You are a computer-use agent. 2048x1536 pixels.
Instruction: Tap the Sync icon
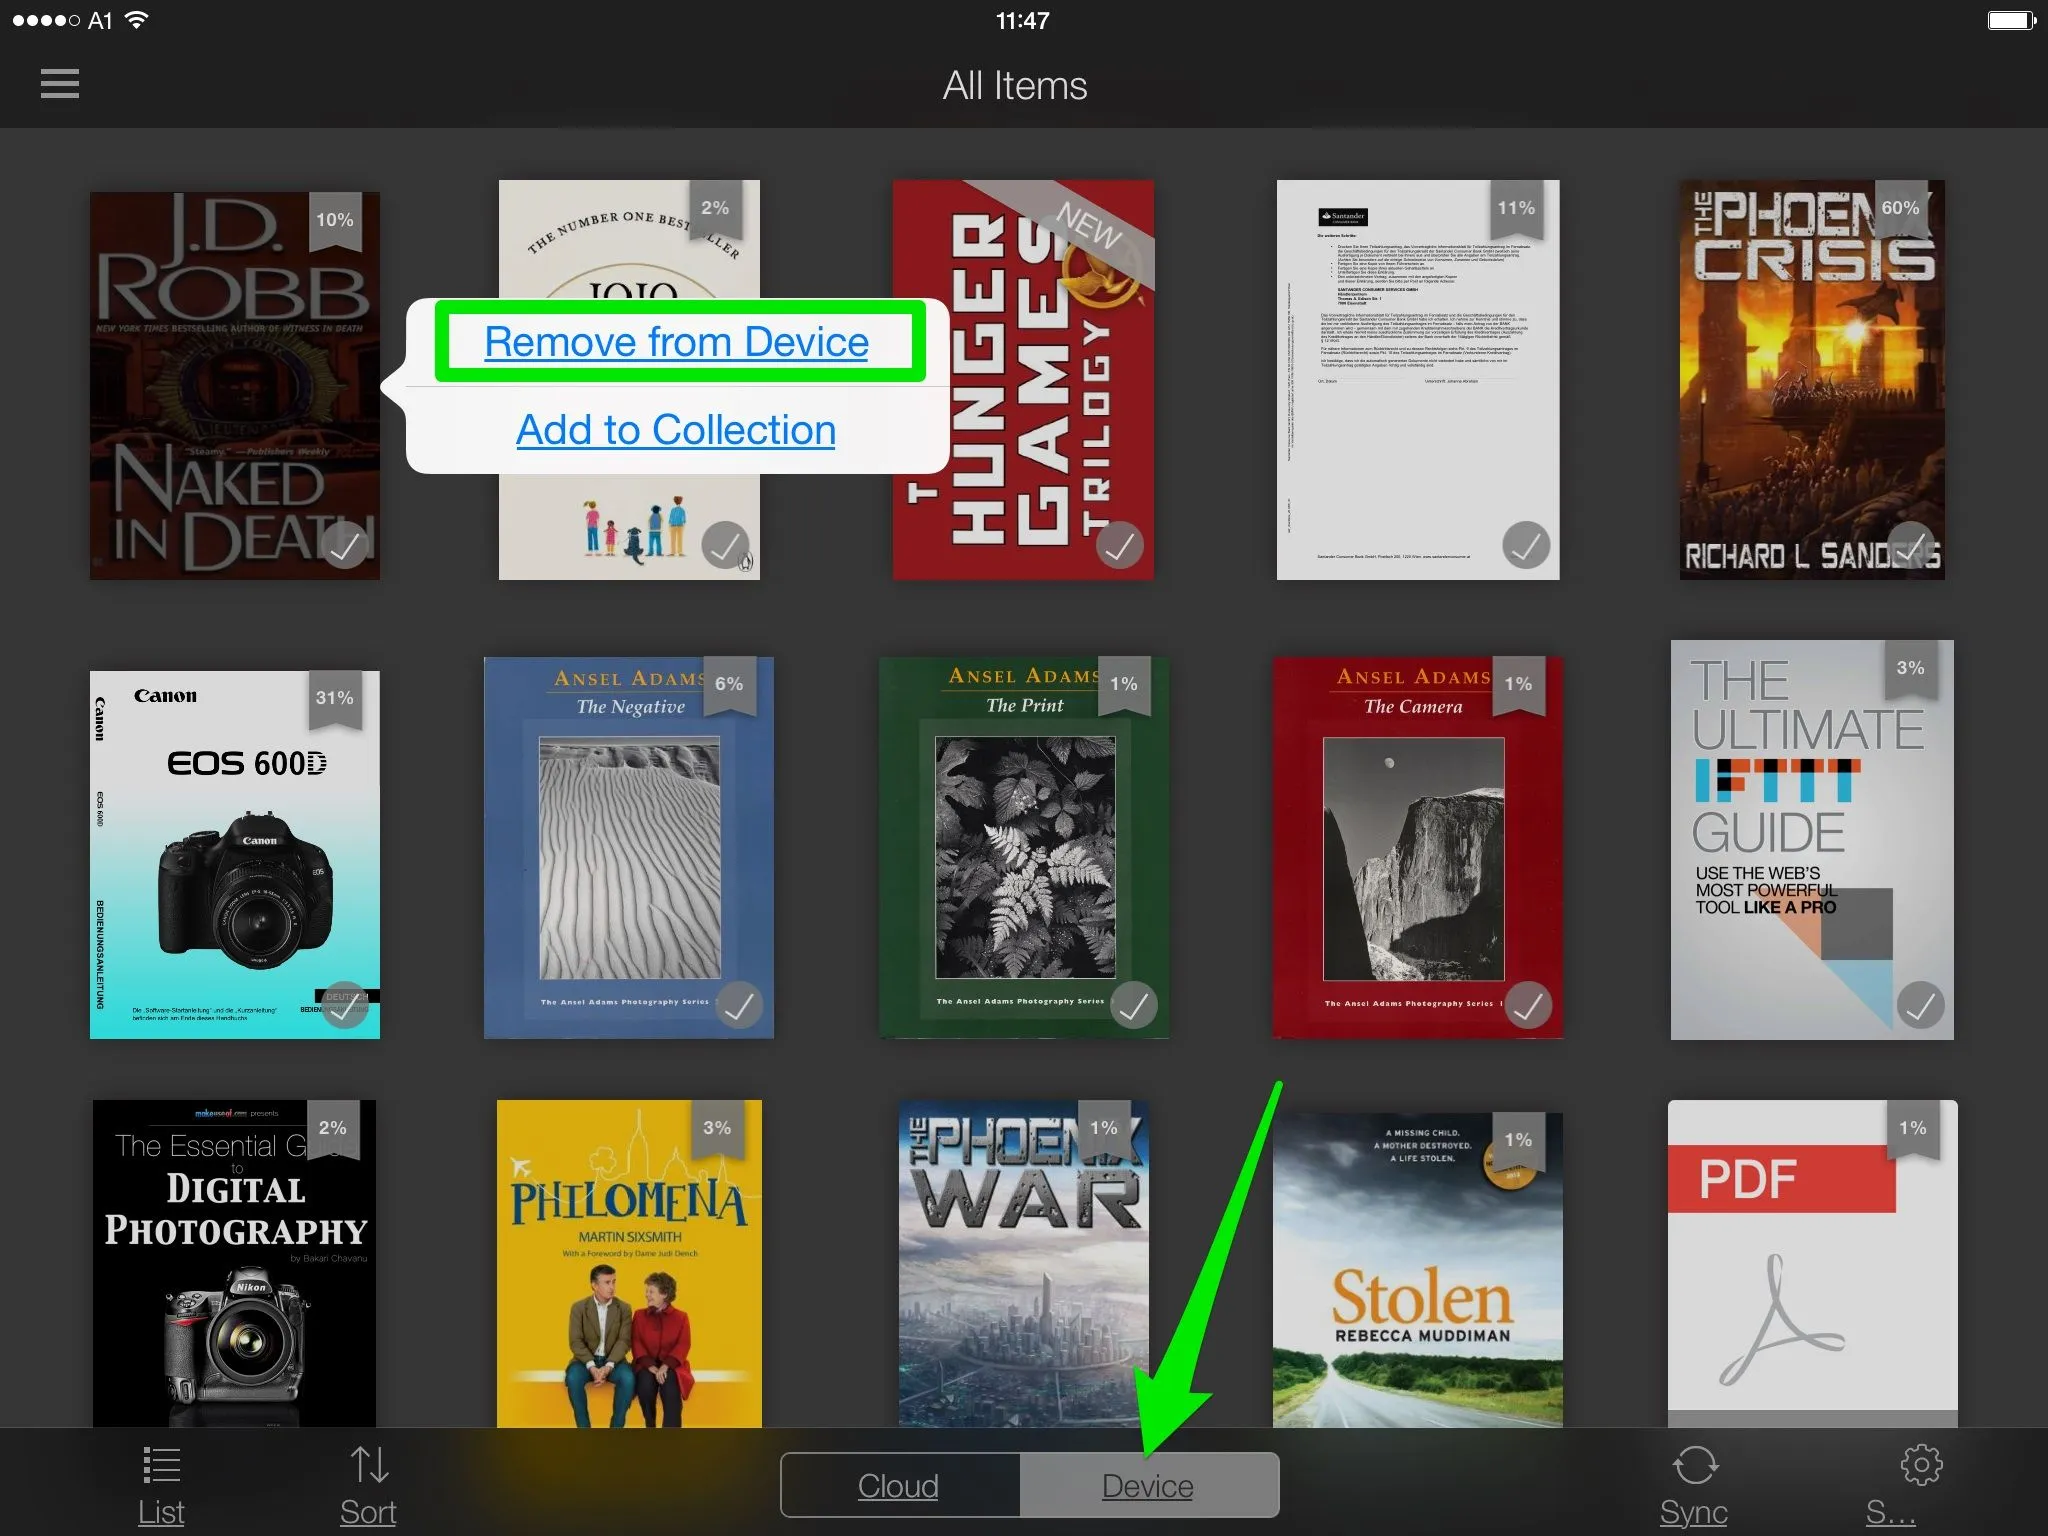tap(1694, 1467)
